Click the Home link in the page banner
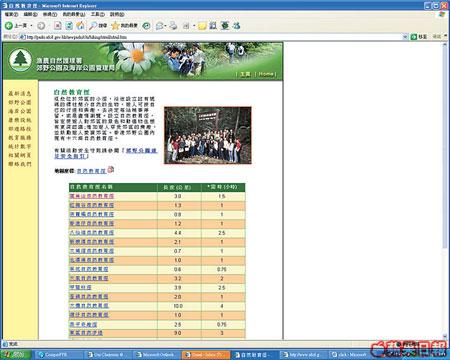 coord(266,74)
